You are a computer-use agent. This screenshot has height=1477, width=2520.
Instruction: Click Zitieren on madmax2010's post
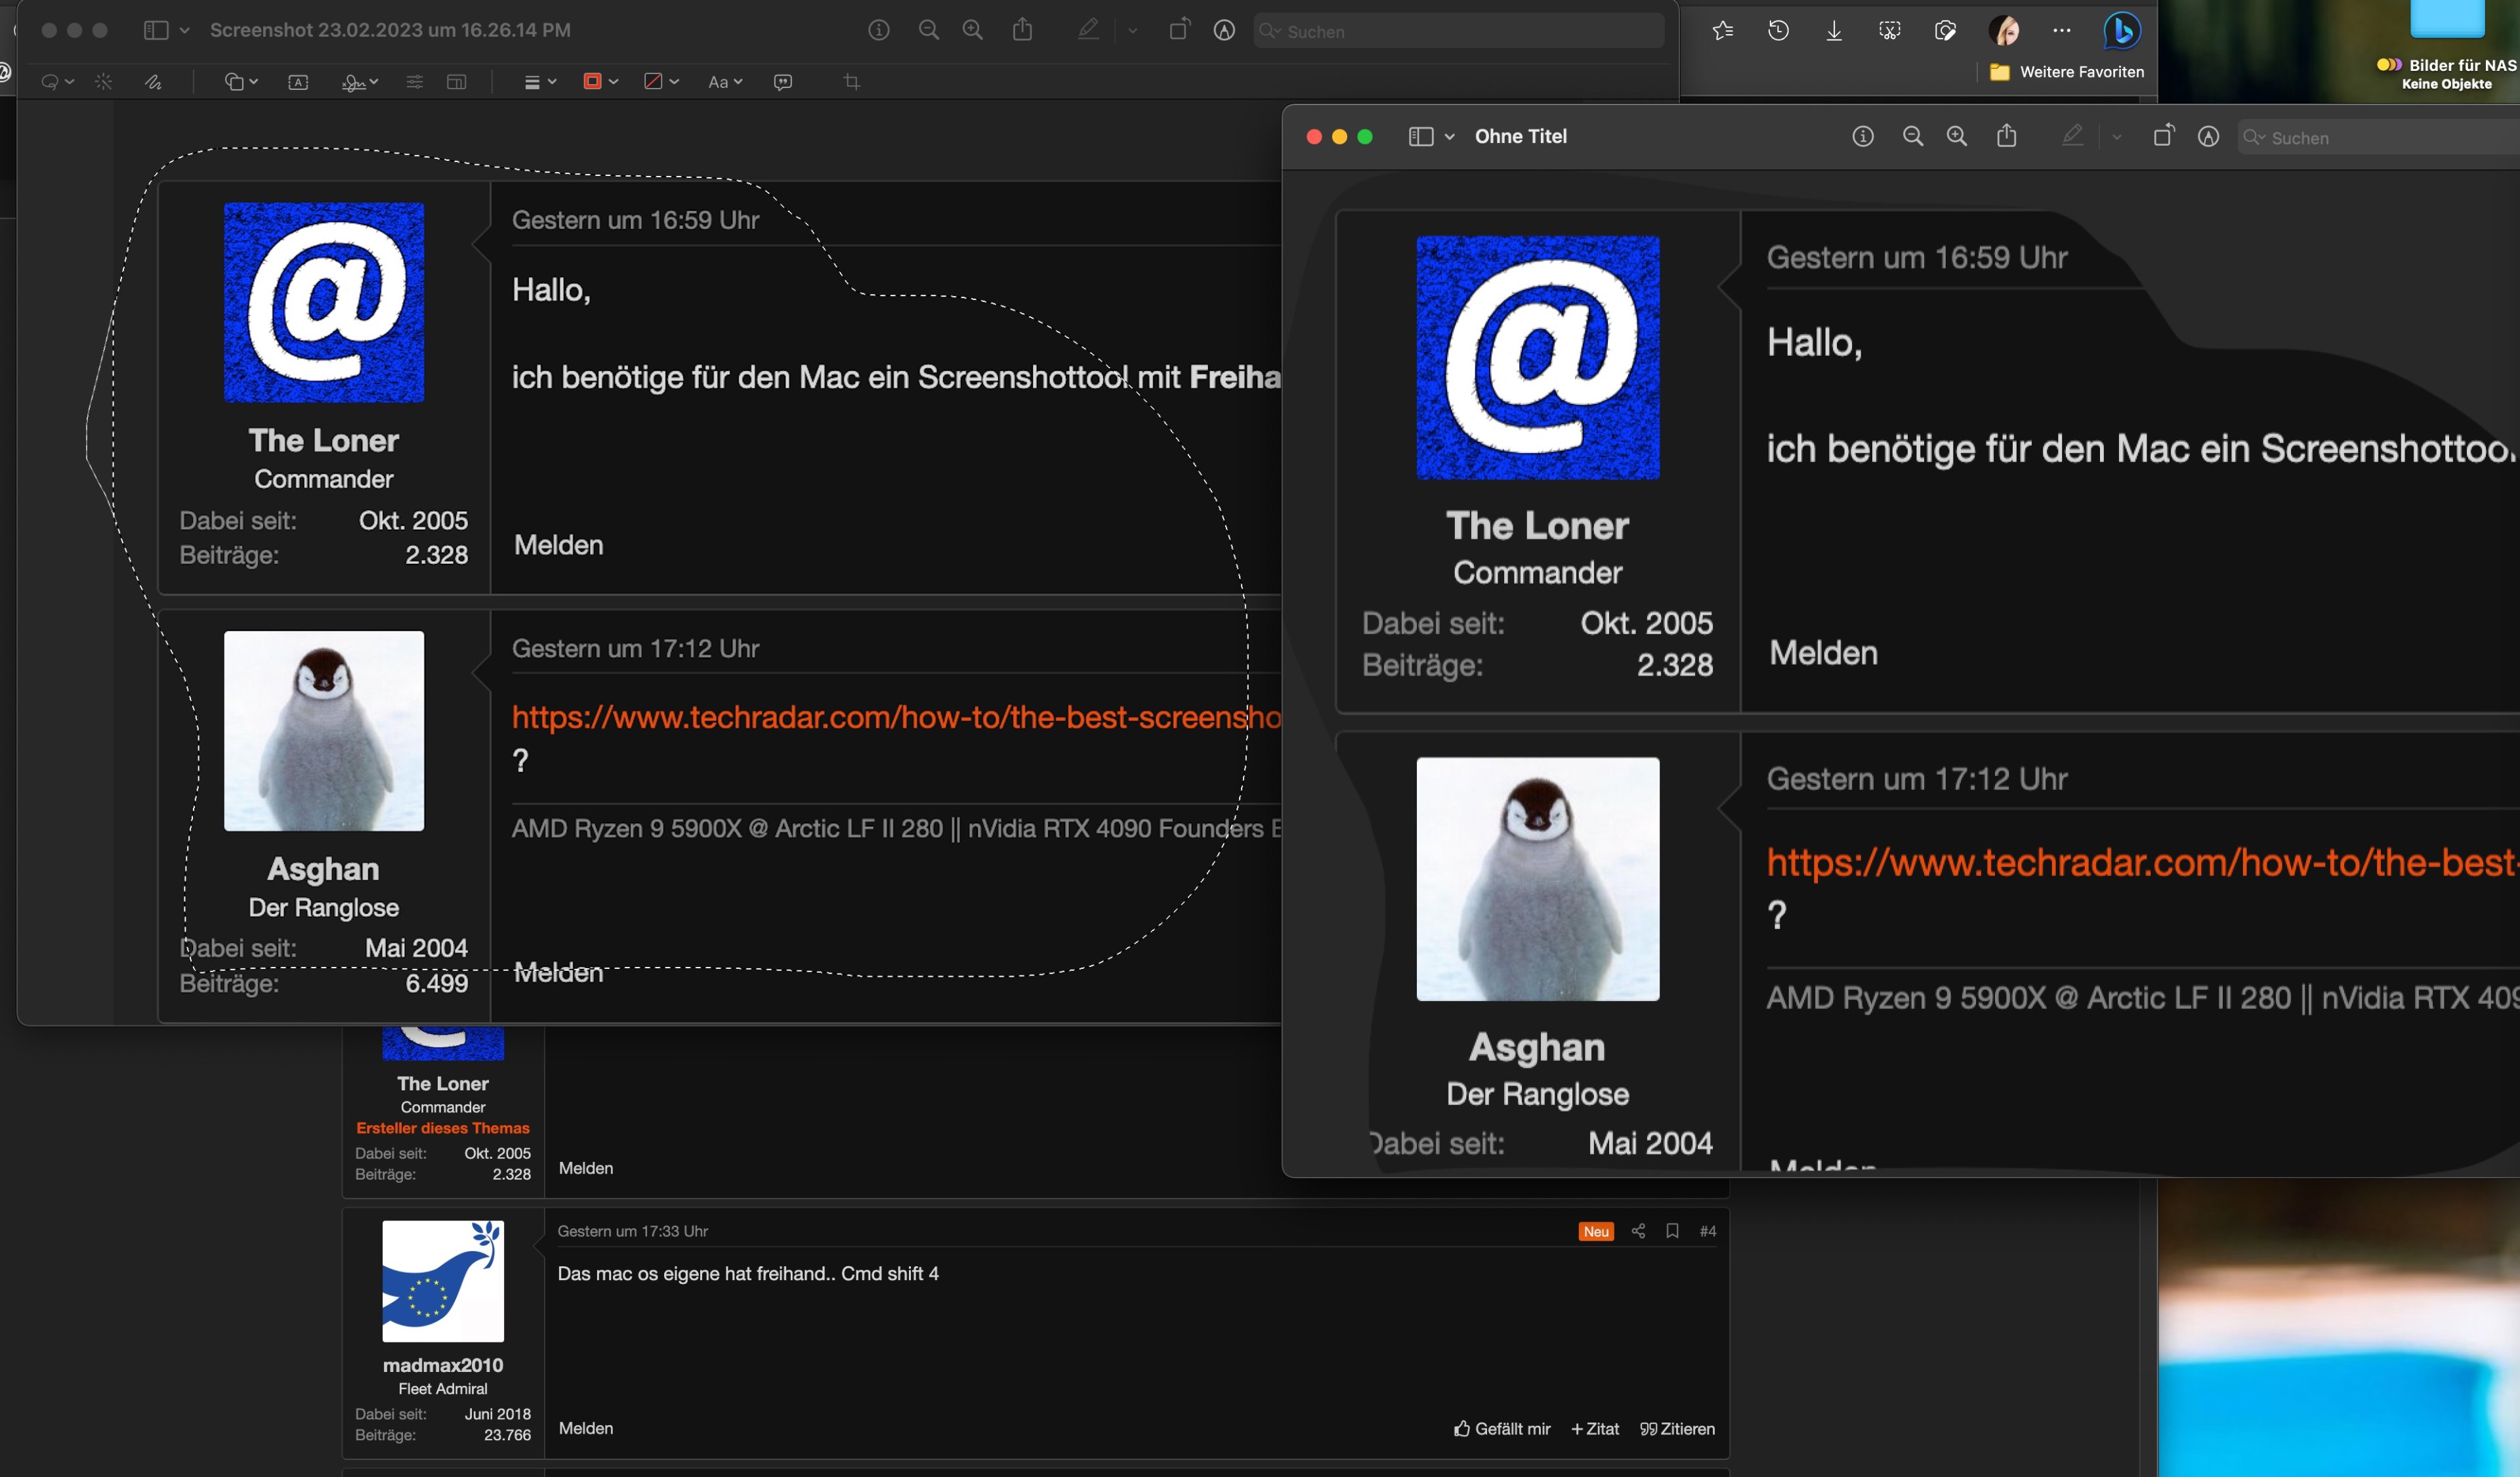tap(1677, 1429)
